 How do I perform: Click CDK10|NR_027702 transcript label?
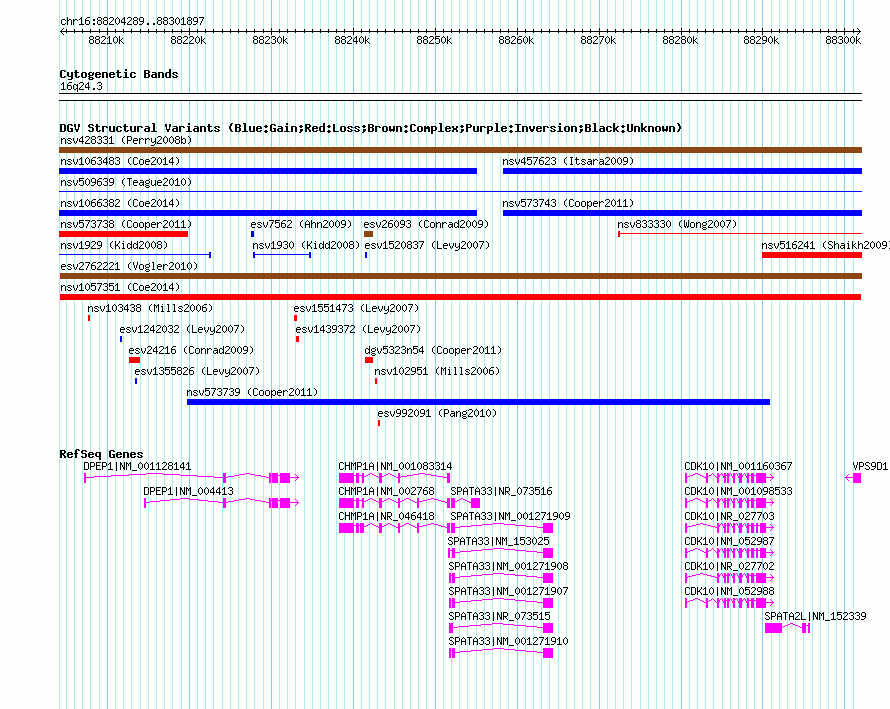pyautogui.click(x=729, y=566)
